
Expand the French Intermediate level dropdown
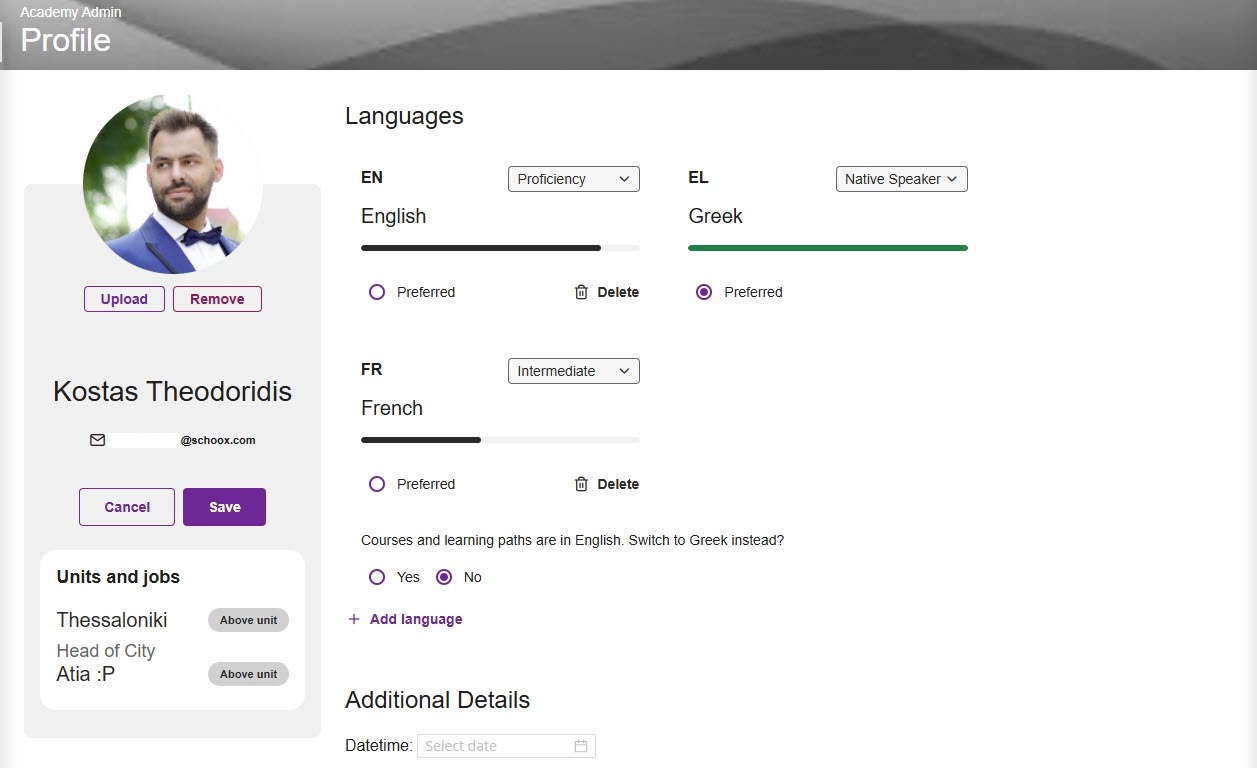pyautogui.click(x=573, y=371)
